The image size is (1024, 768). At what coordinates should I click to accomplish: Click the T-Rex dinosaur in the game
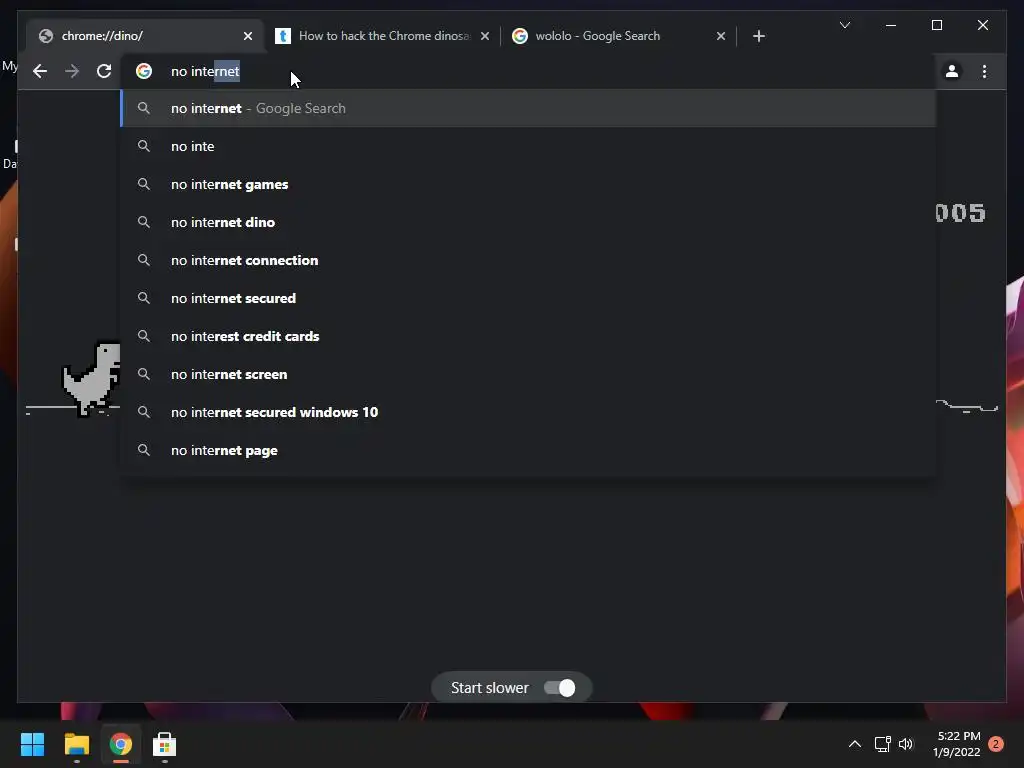(x=91, y=378)
